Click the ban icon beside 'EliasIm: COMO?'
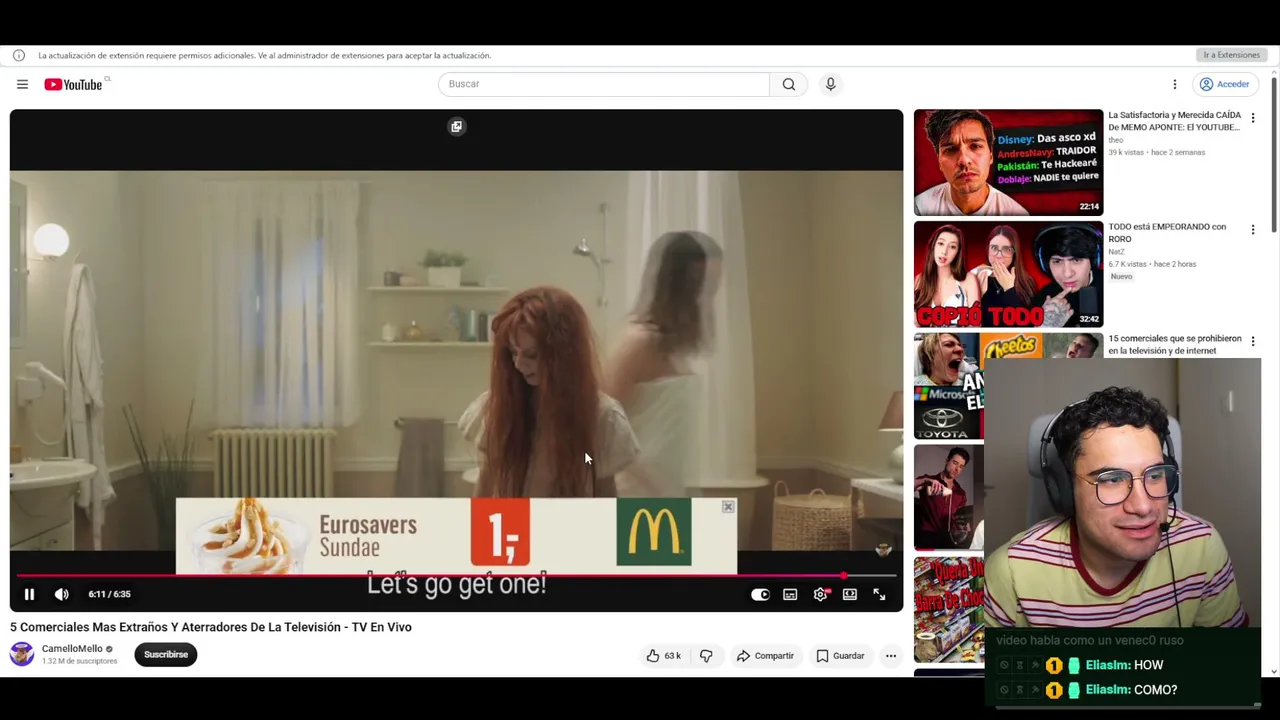Image resolution: width=1280 pixels, height=720 pixels. [1004, 690]
